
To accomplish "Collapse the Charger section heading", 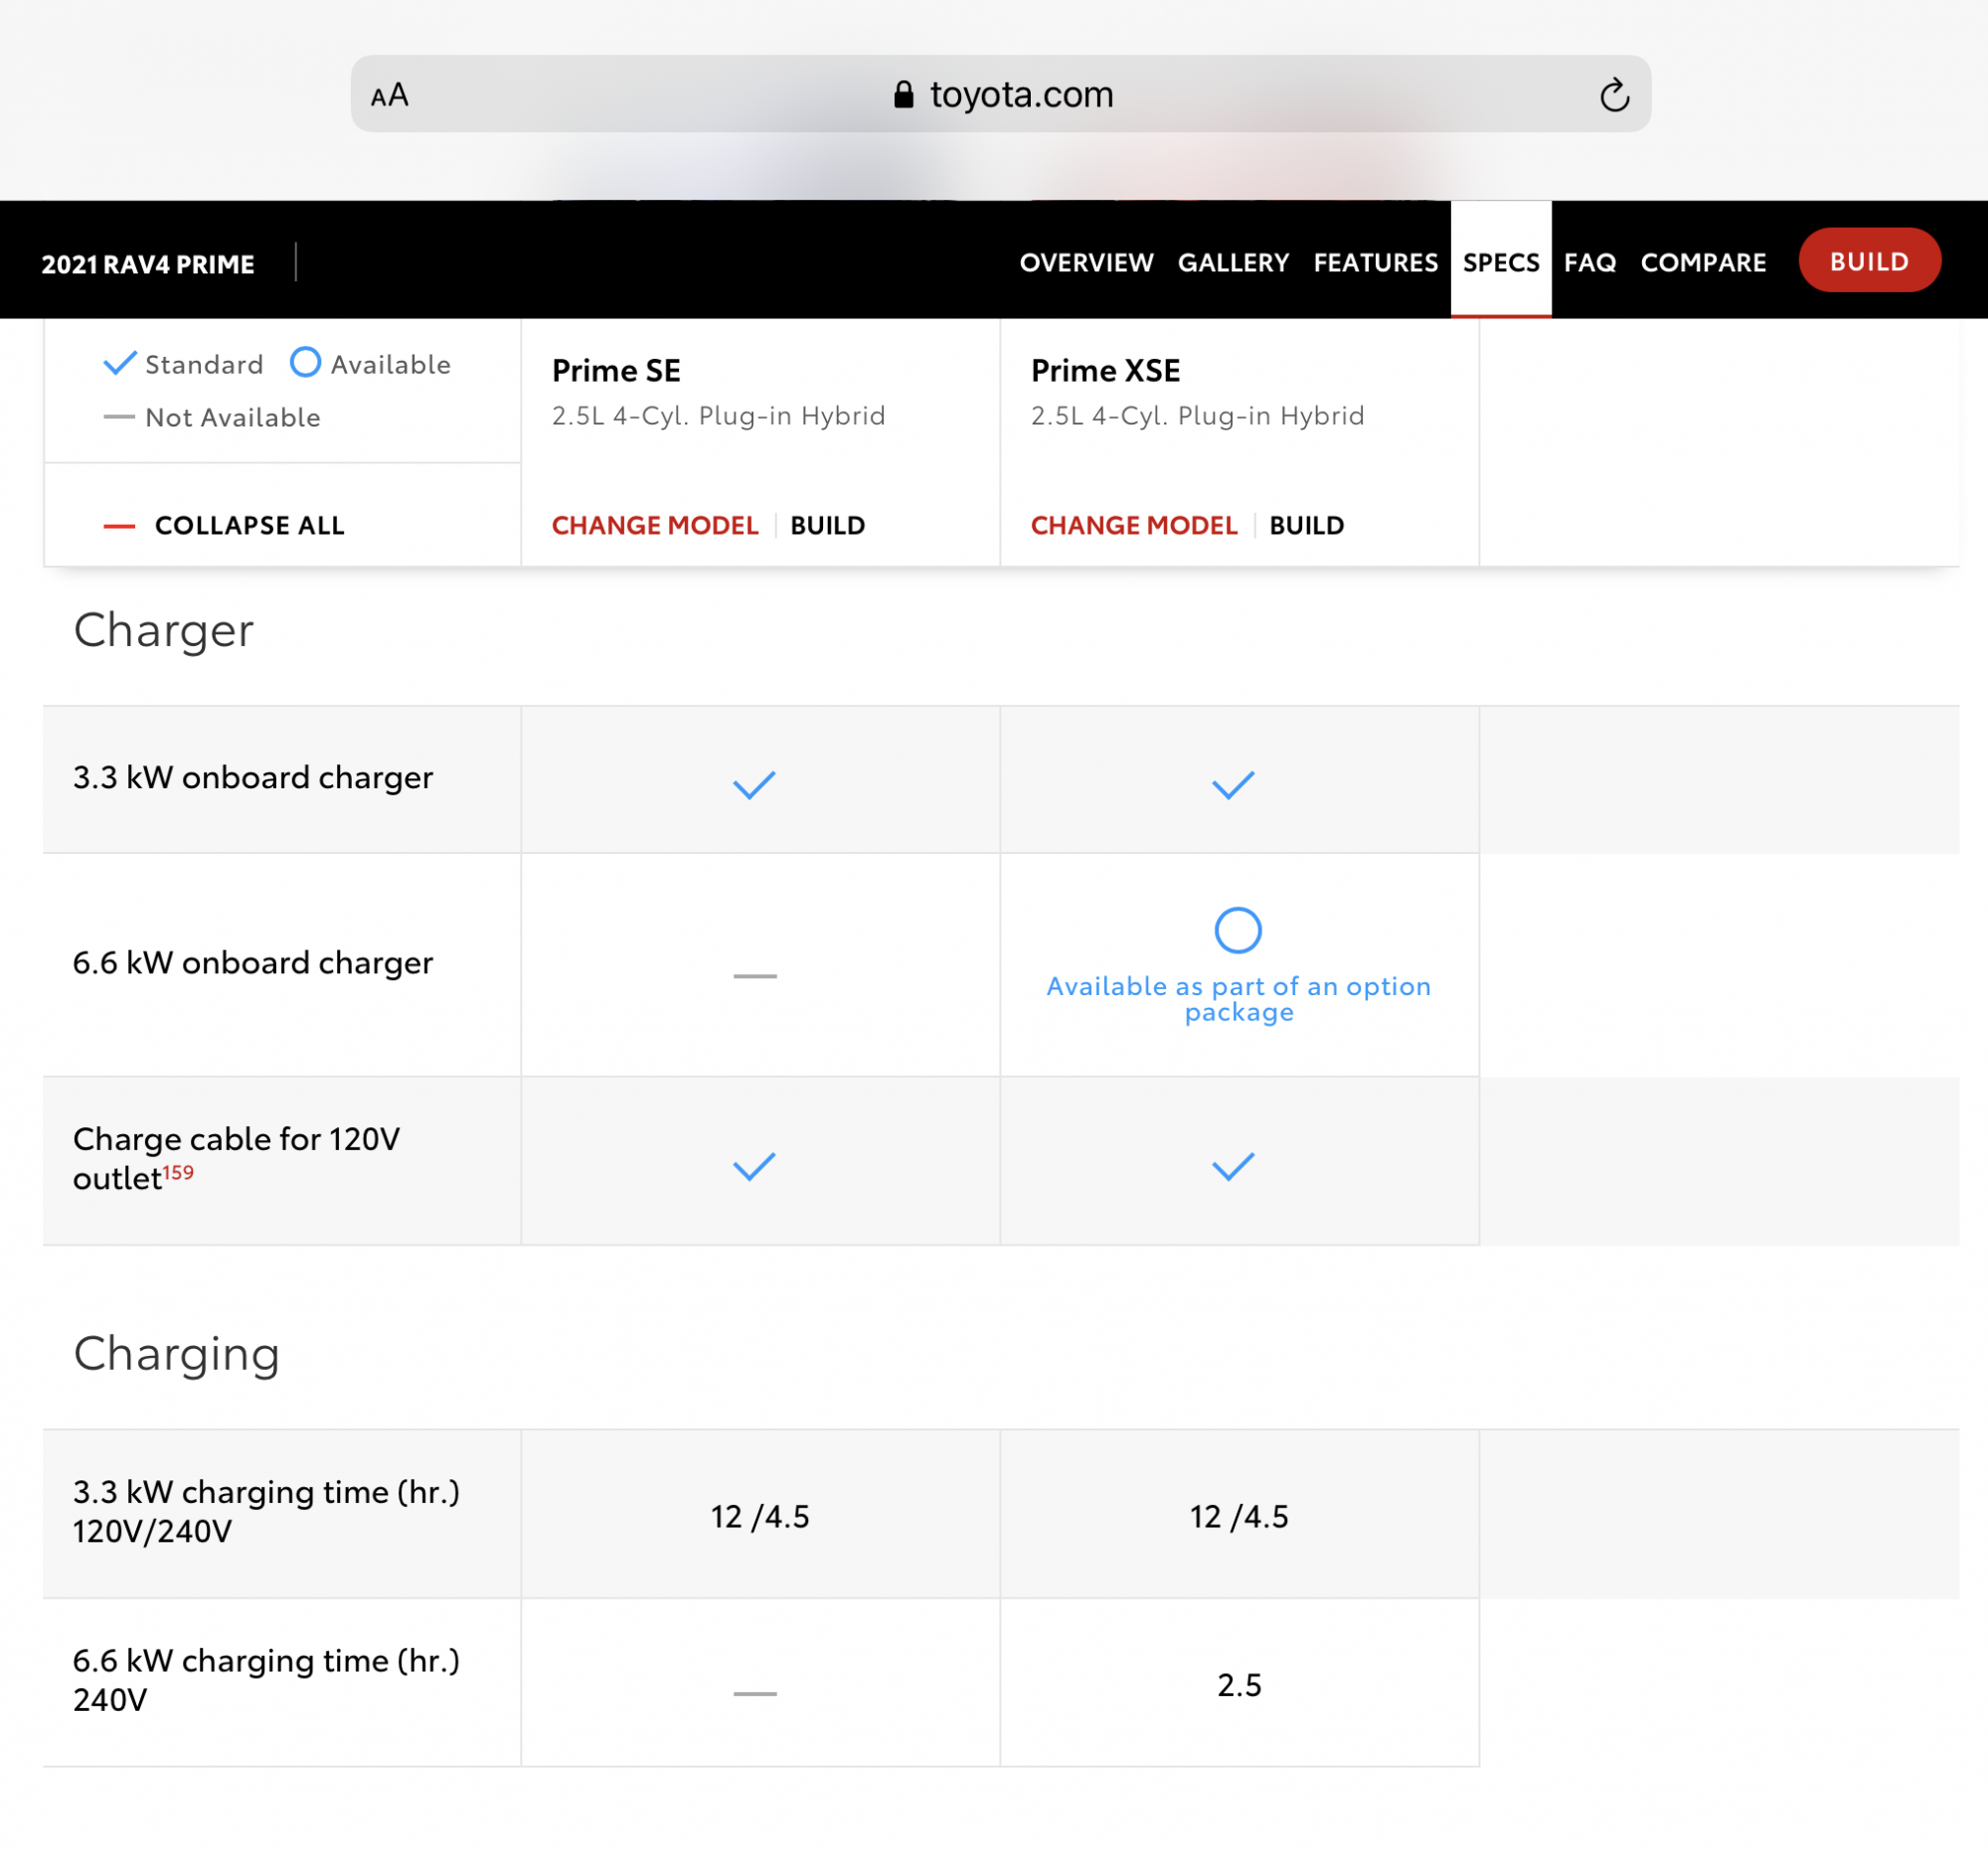I will click(x=164, y=631).
